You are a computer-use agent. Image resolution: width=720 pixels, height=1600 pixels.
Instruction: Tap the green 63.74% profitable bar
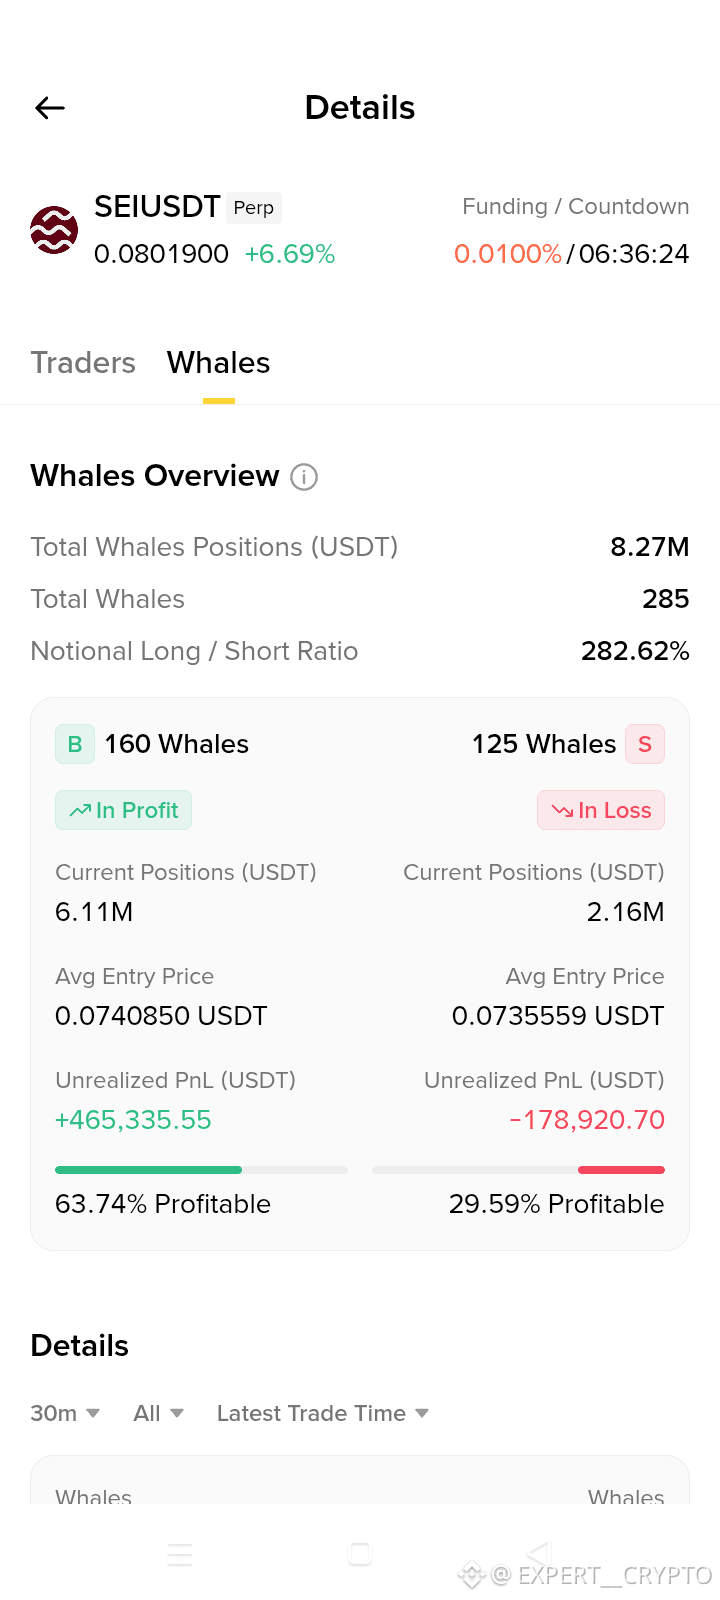coord(148,1169)
